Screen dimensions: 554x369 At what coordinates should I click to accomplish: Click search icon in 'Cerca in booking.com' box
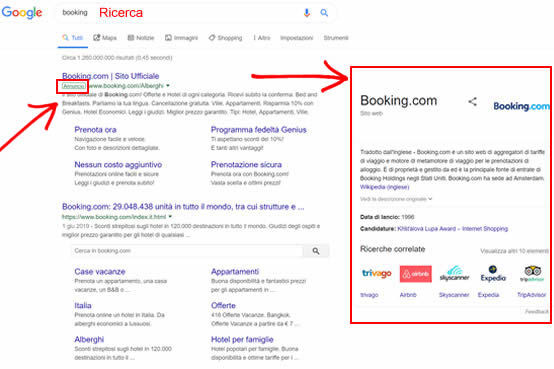[x=316, y=251]
